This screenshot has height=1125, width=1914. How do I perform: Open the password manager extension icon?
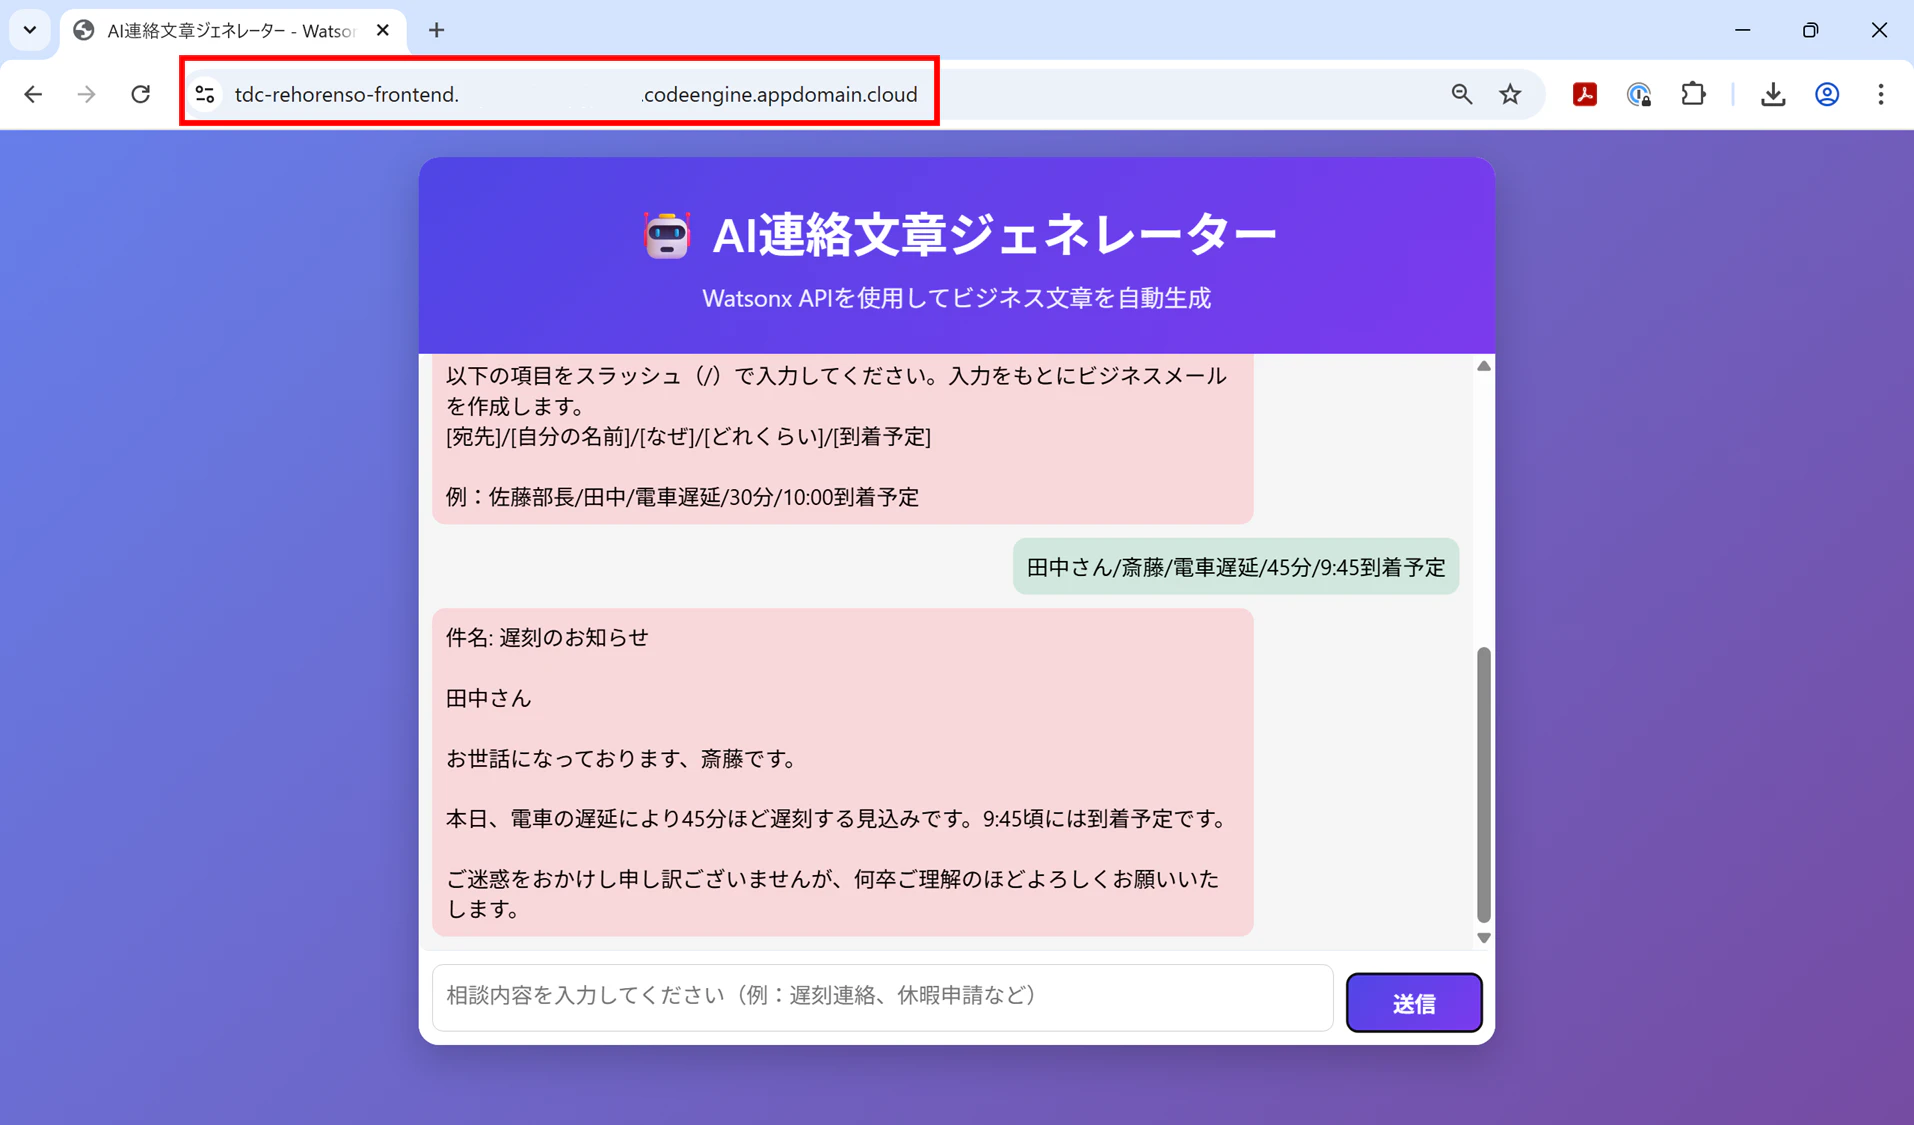[x=1639, y=94]
